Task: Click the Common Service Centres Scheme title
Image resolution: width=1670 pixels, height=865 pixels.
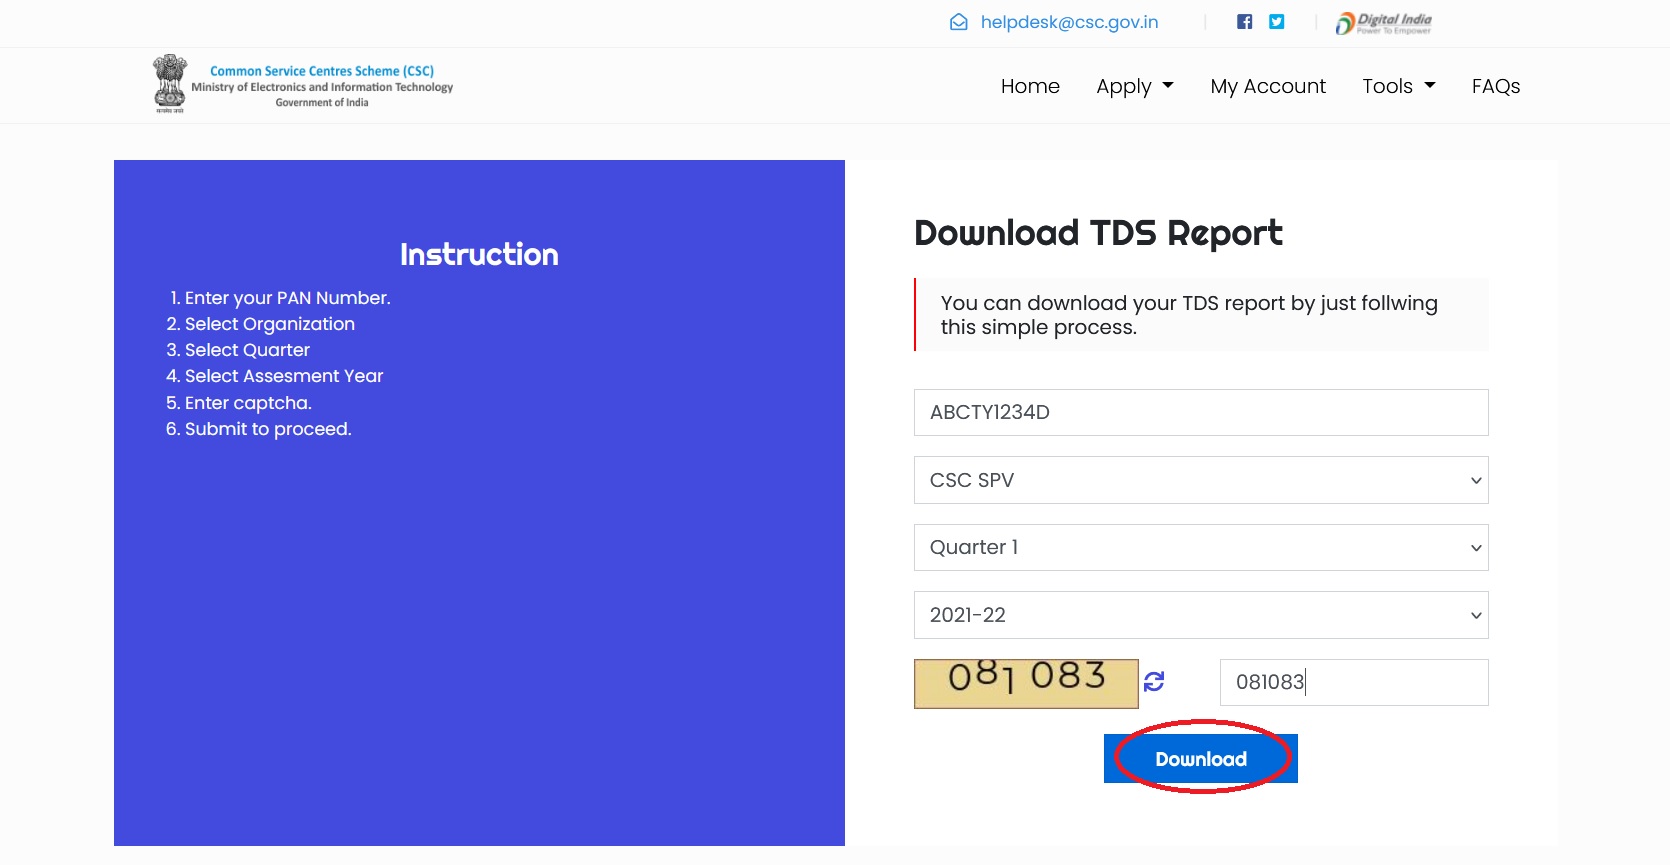Action: coord(322,71)
